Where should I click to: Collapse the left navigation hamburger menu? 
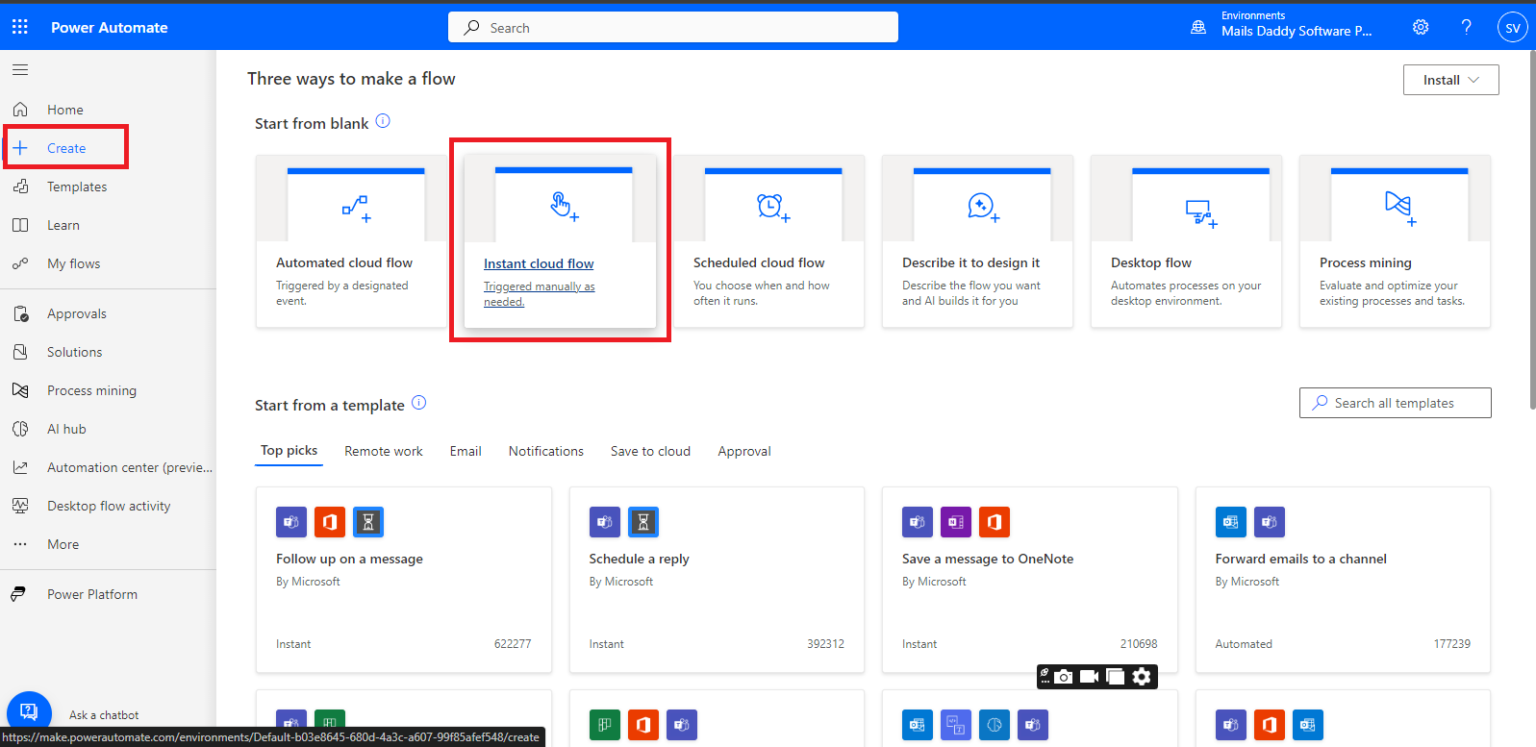point(20,70)
